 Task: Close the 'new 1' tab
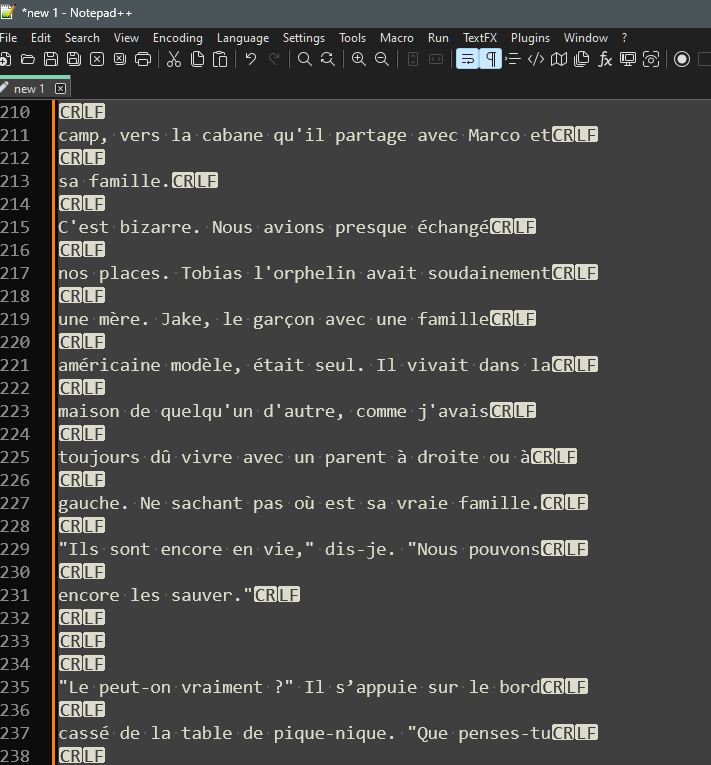pos(60,89)
